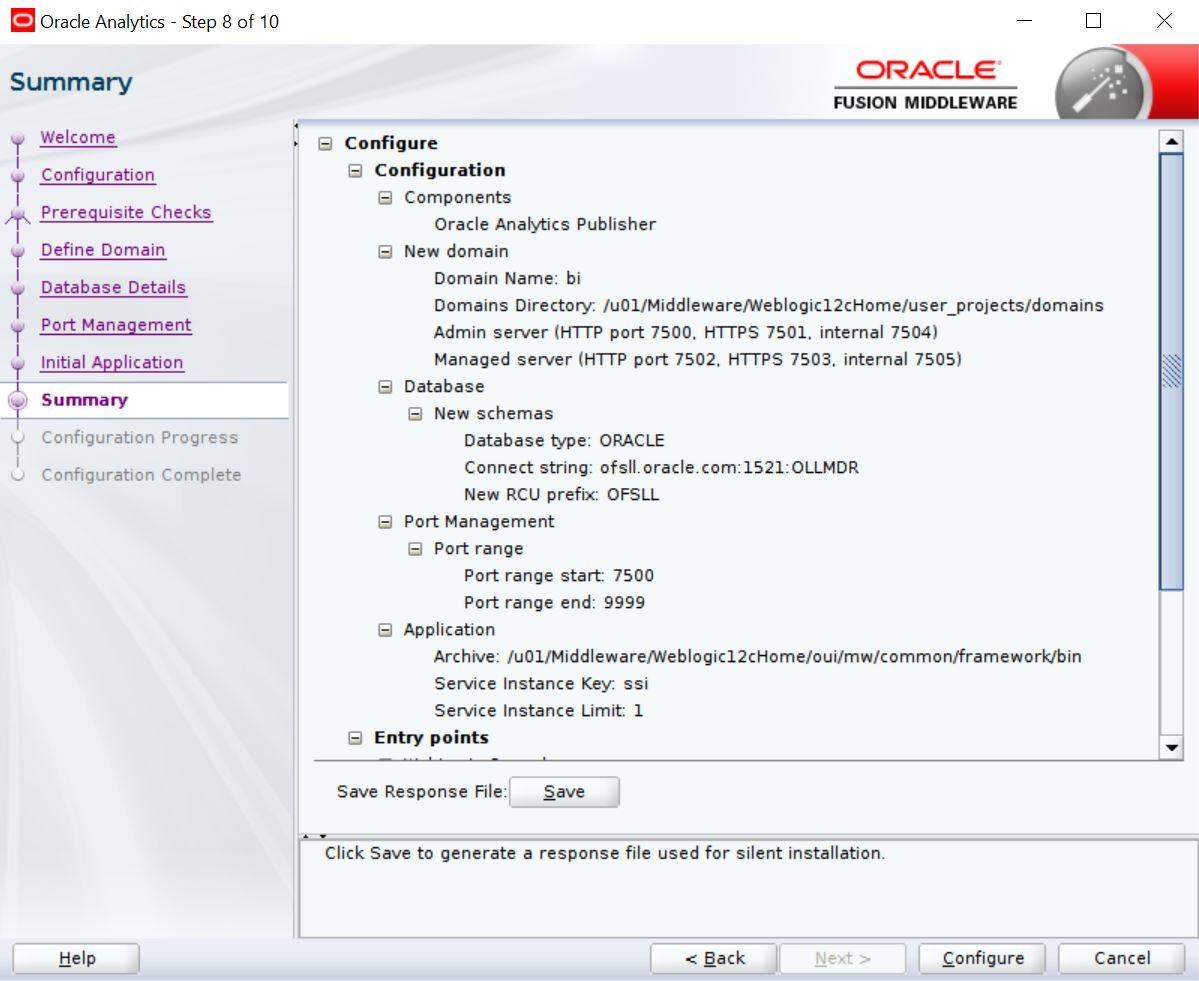Go to Port Management step
1199x981 pixels.
pos(116,325)
